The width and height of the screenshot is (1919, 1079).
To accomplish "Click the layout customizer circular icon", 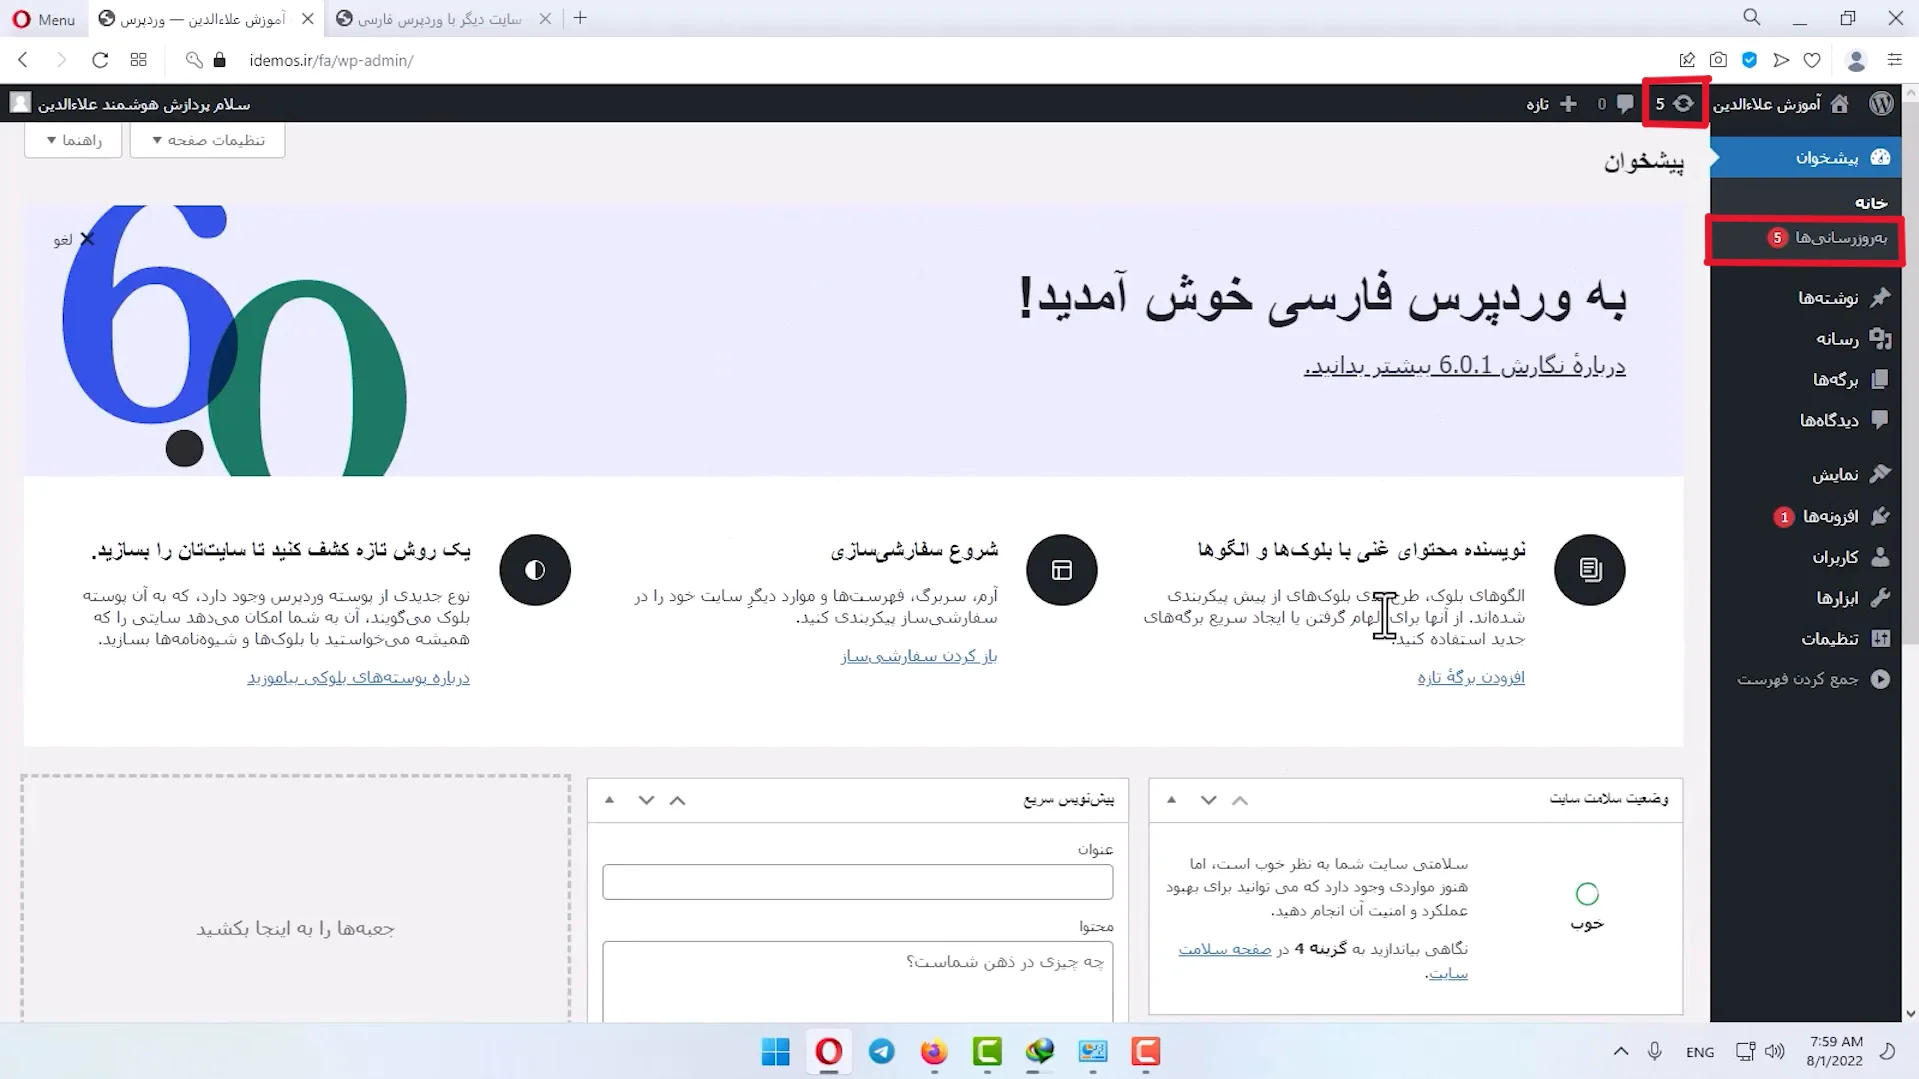I will tap(1062, 570).
